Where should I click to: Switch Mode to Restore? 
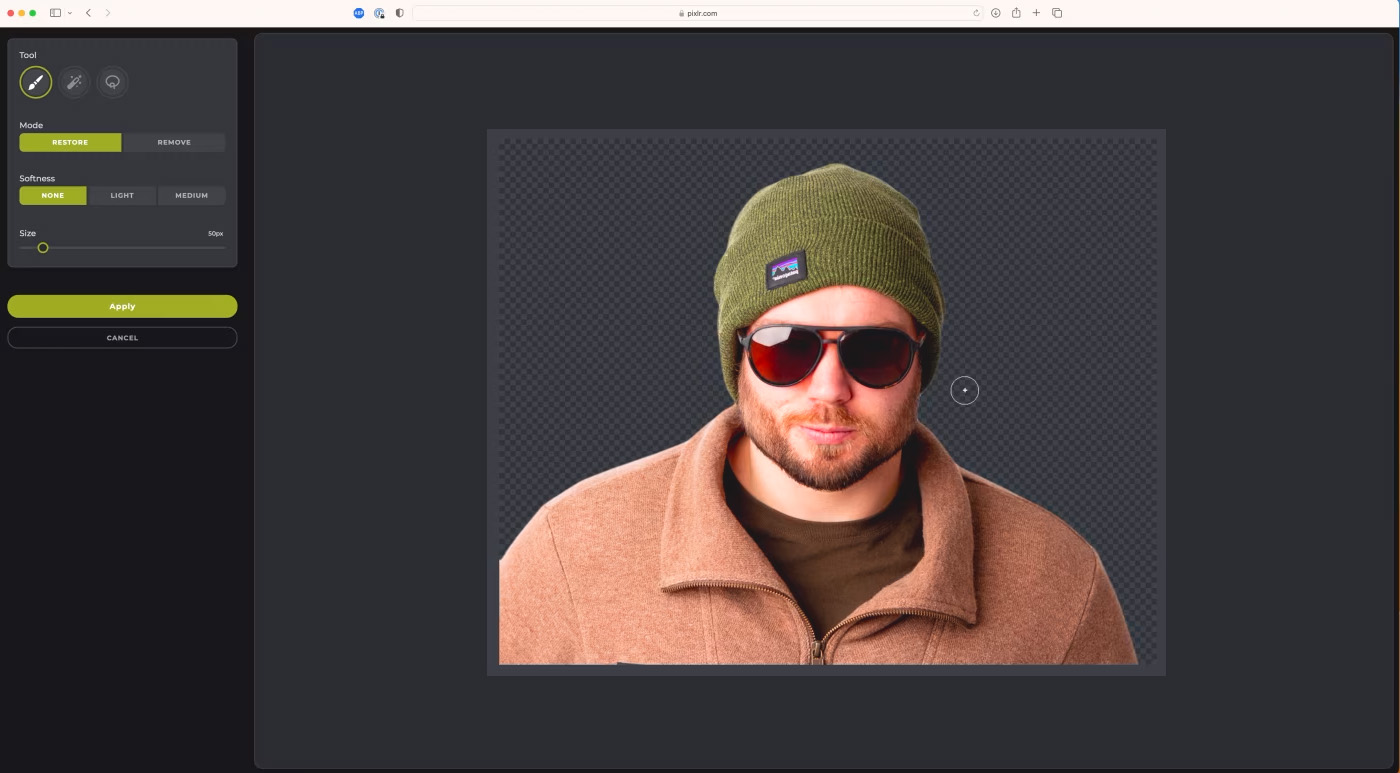(70, 142)
